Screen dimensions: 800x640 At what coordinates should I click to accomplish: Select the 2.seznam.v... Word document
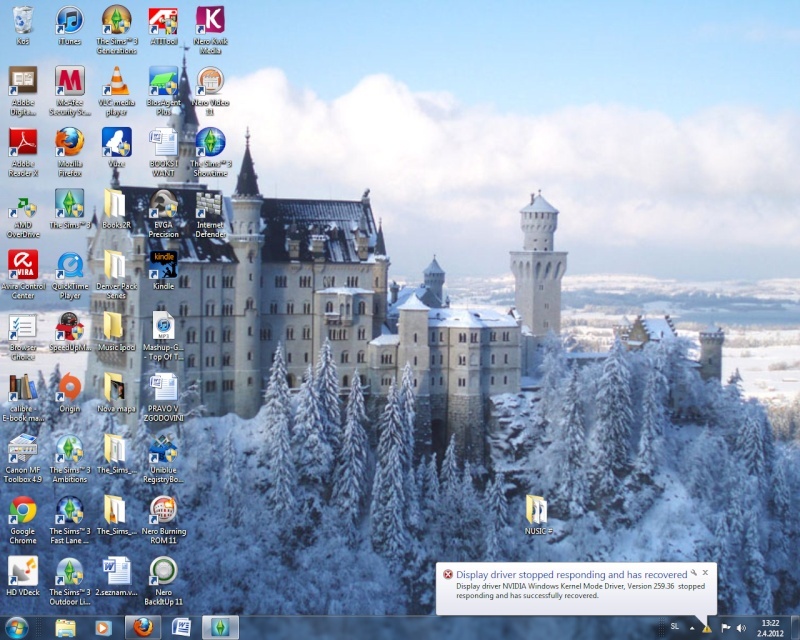click(116, 577)
